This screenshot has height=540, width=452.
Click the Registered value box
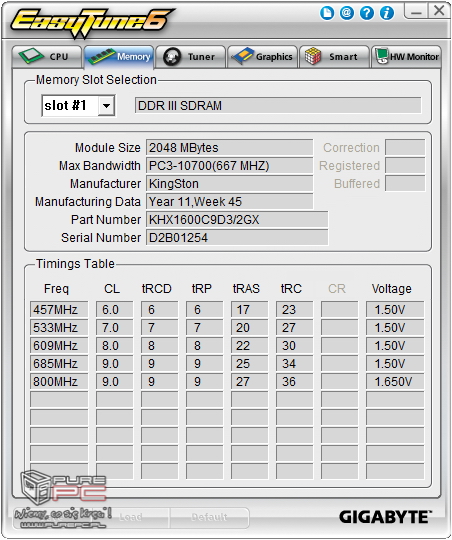click(x=405, y=166)
